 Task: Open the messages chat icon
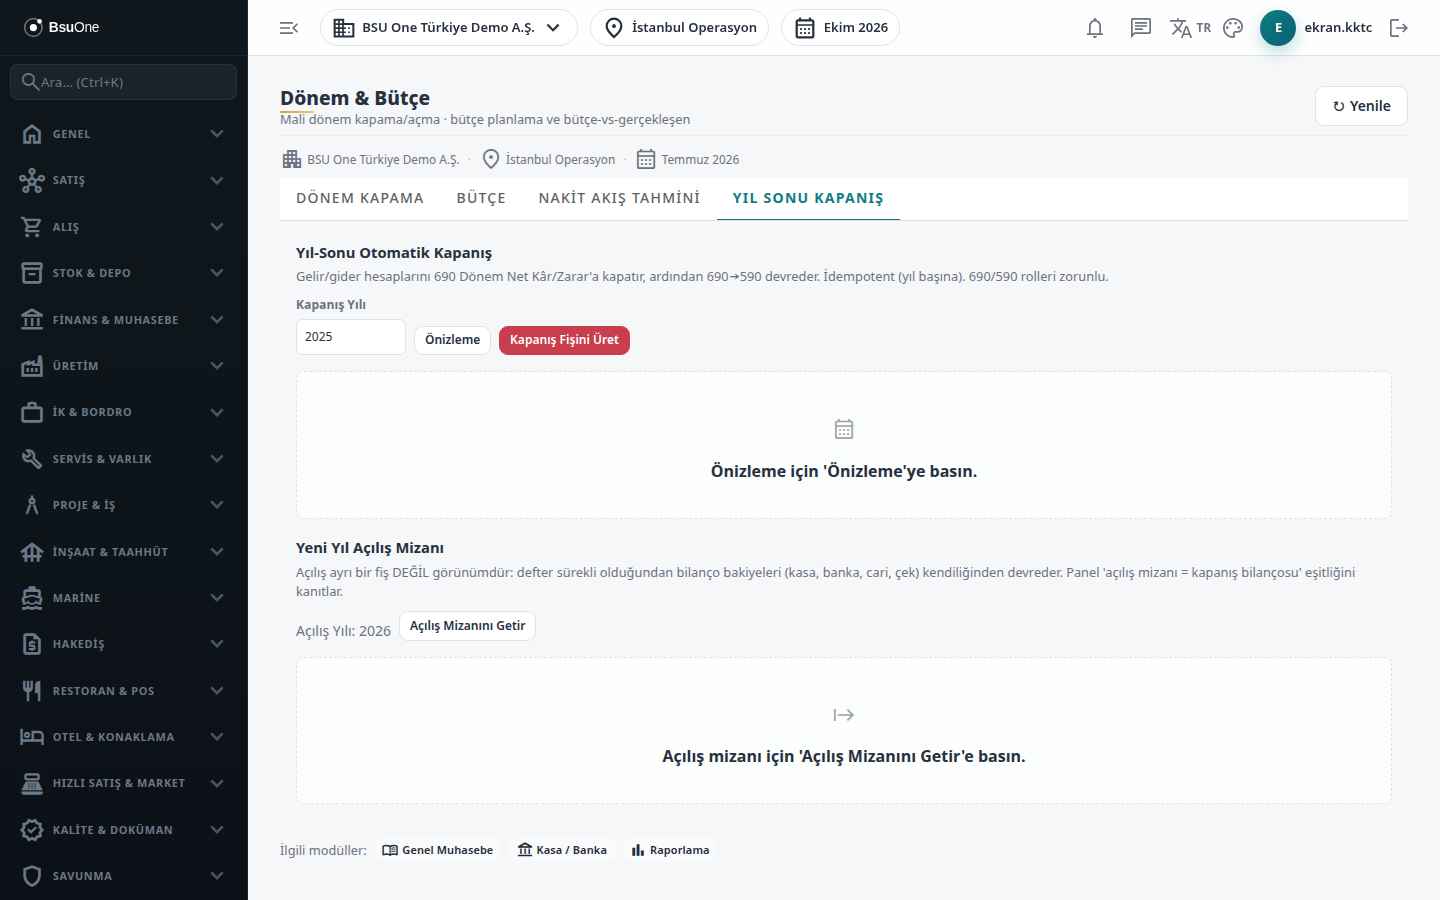1140,28
